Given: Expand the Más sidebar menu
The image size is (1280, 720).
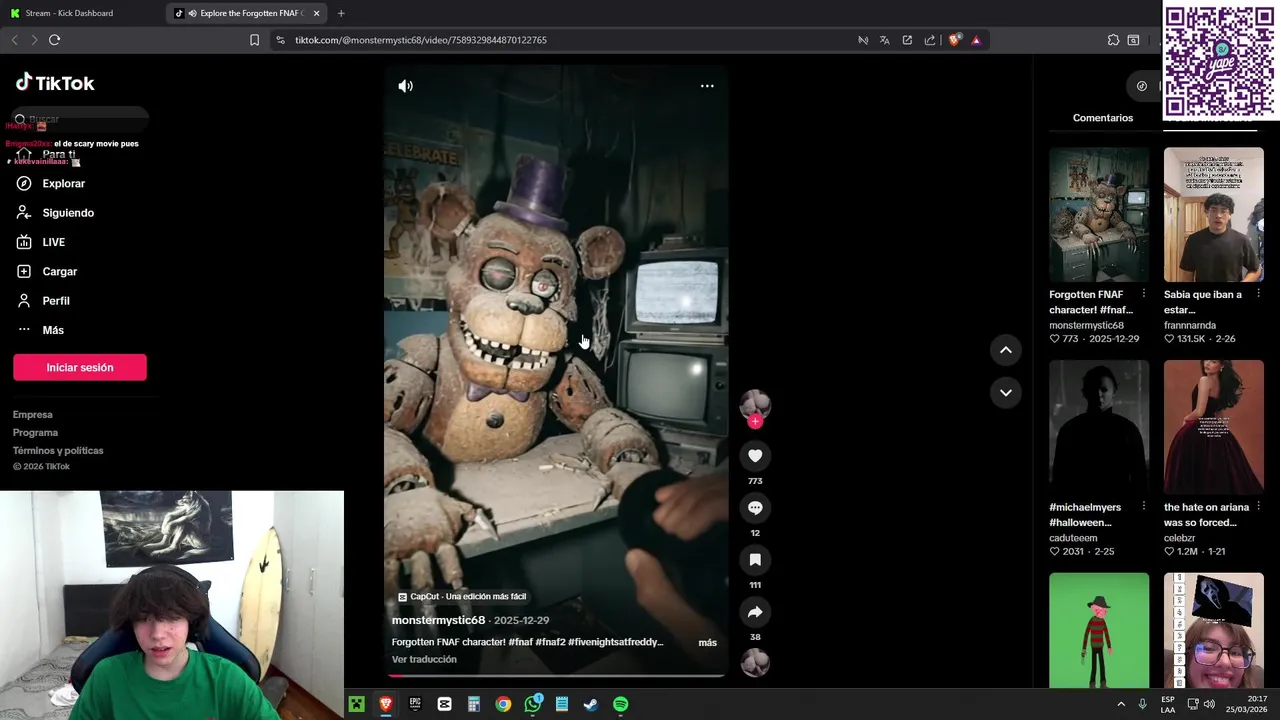Looking at the screenshot, I should (53, 330).
